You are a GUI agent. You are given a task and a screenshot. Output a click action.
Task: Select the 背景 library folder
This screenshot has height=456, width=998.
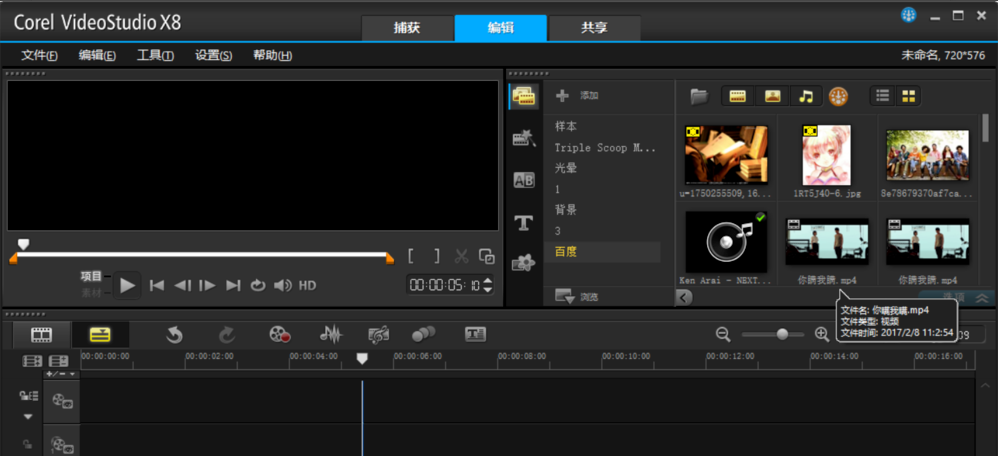pyautogui.click(x=566, y=210)
